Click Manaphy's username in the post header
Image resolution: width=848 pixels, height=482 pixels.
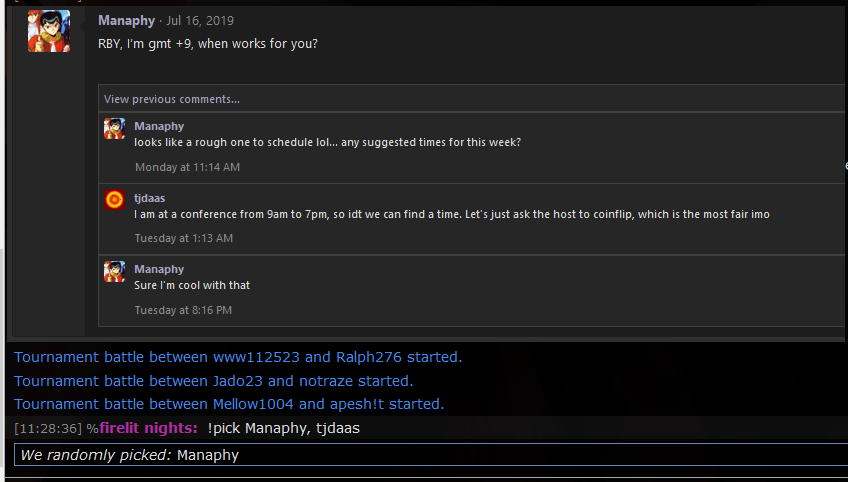[127, 21]
